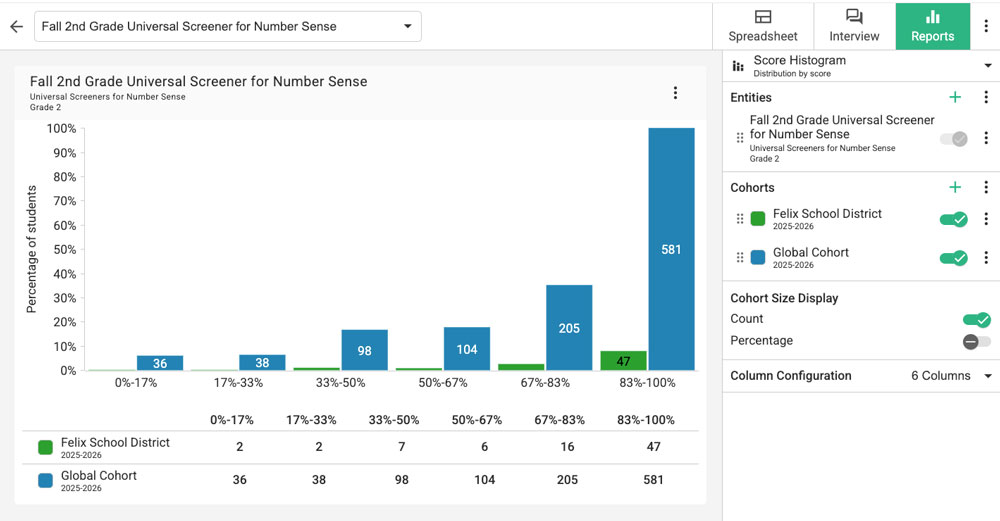Open the Reports tab
Image resolution: width=1000 pixels, height=521 pixels.
click(x=932, y=26)
